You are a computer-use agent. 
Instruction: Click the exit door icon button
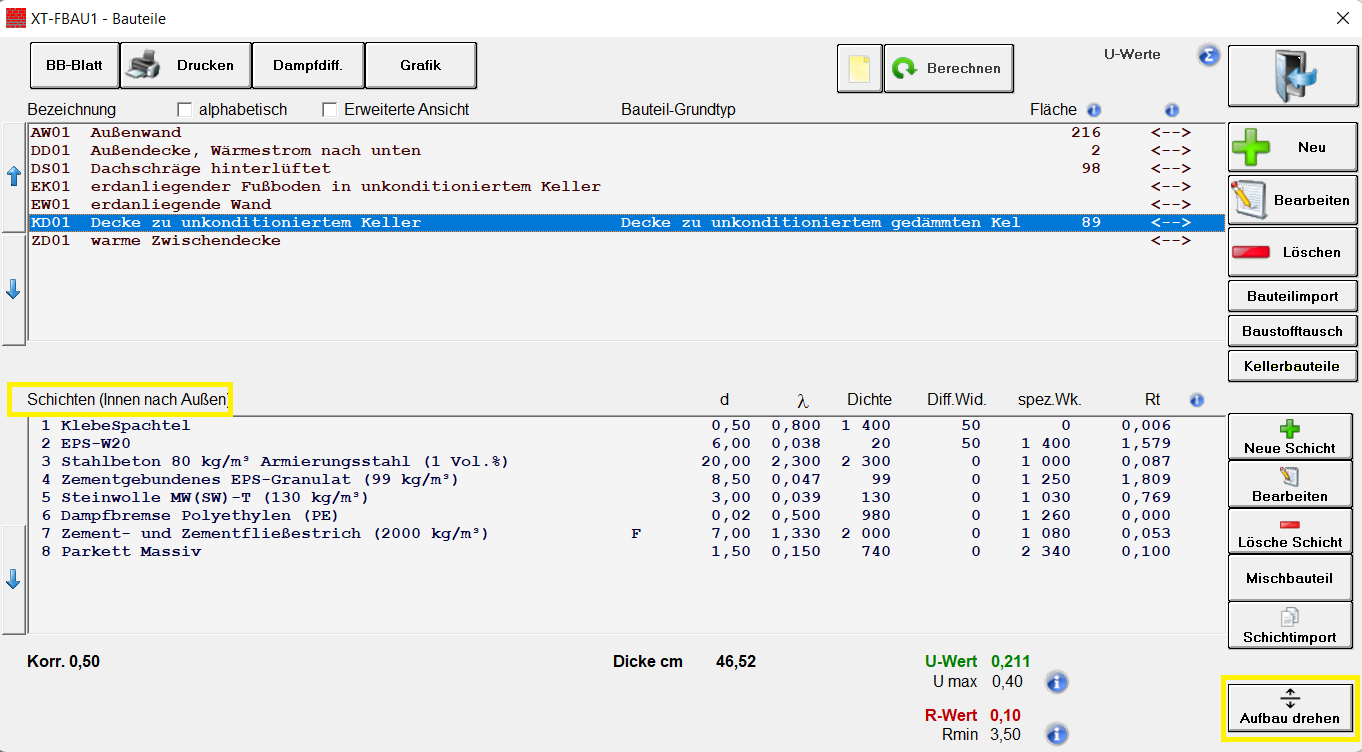pyautogui.click(x=1293, y=76)
